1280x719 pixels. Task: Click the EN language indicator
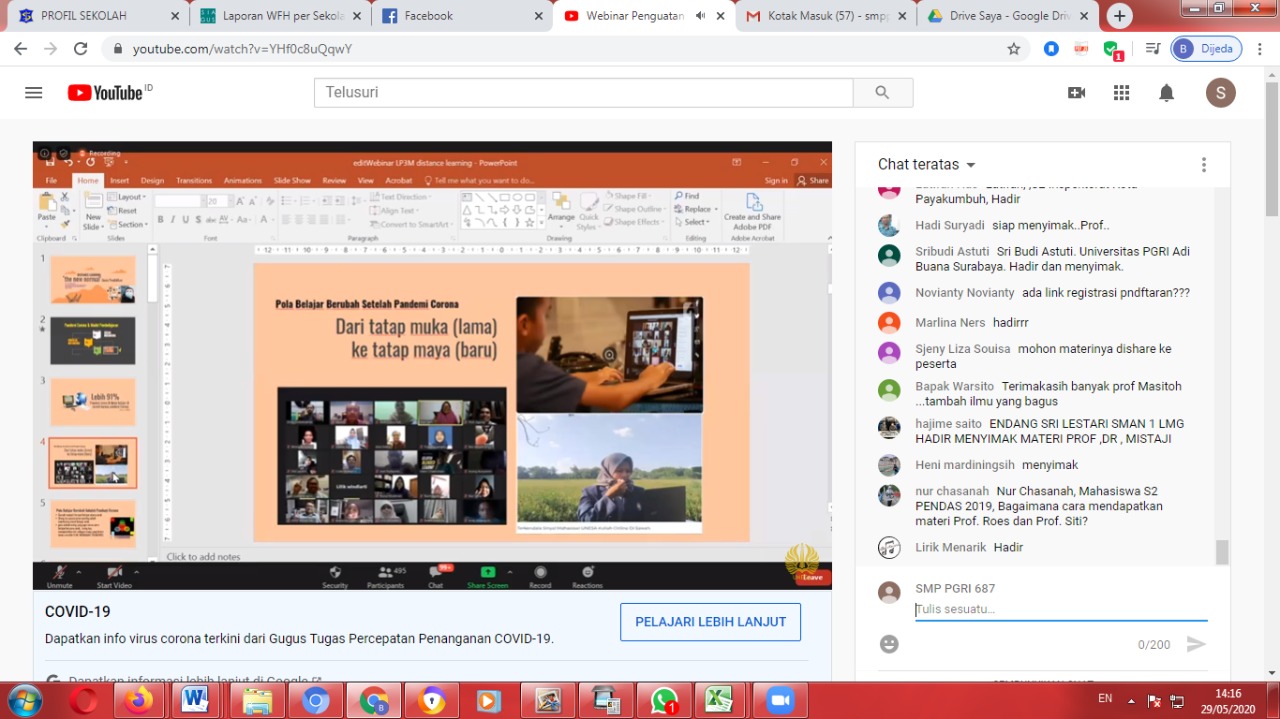pos(1105,698)
